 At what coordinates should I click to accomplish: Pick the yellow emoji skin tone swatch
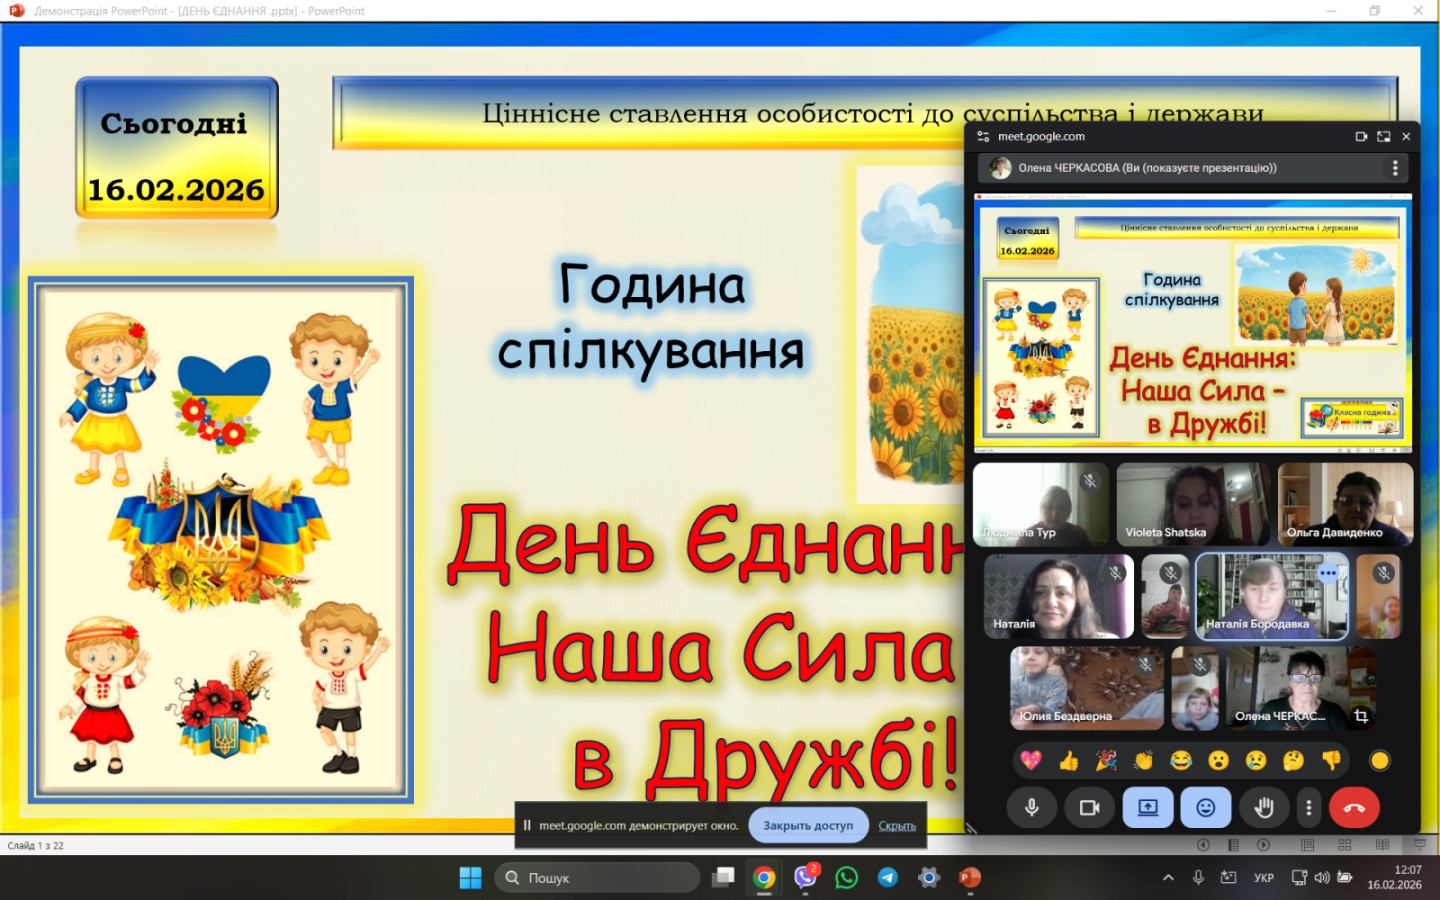click(1380, 761)
